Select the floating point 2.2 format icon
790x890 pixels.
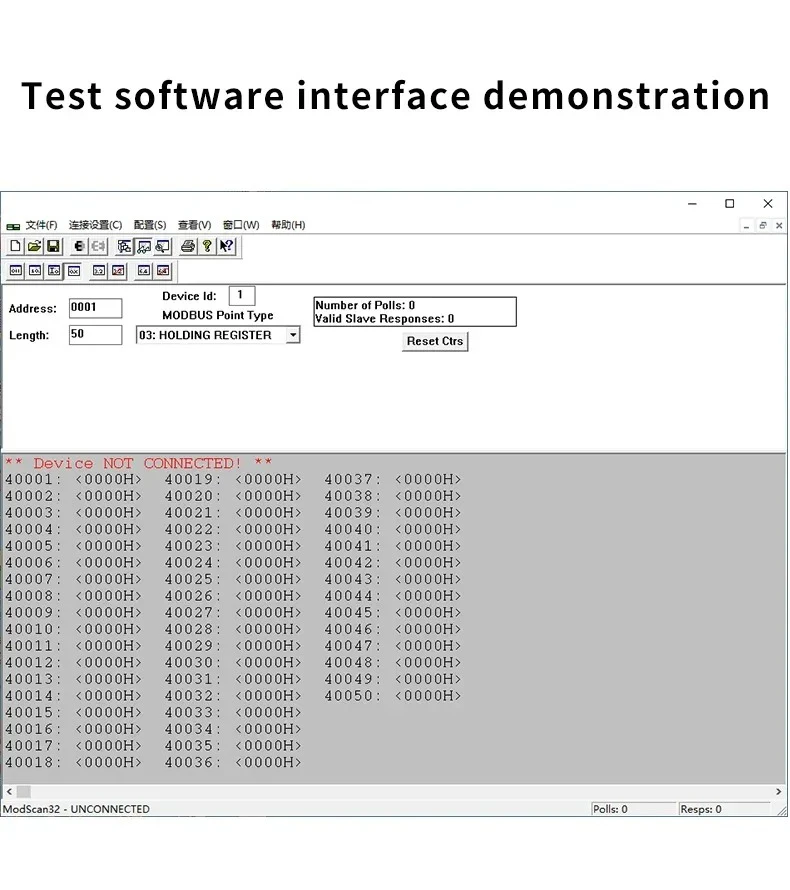[99, 271]
